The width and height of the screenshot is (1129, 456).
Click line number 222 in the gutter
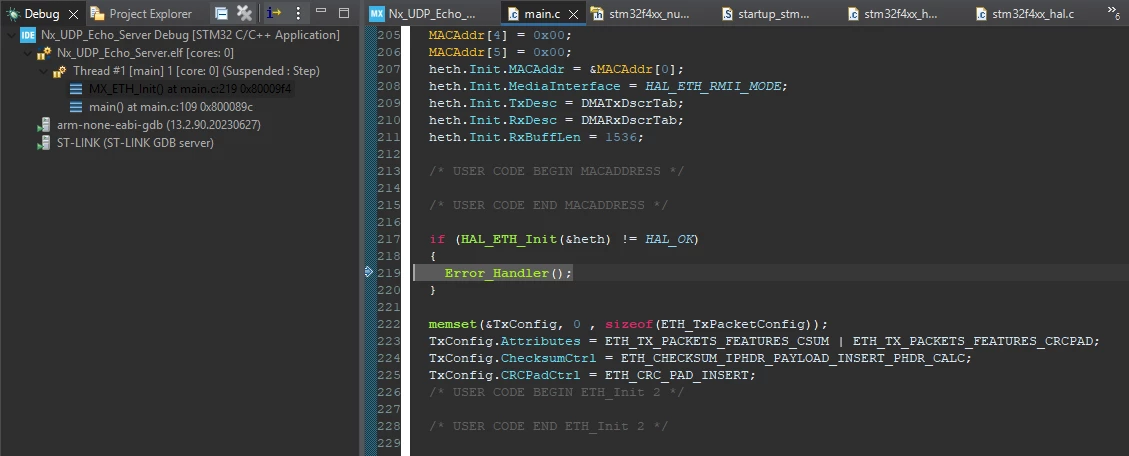(388, 324)
